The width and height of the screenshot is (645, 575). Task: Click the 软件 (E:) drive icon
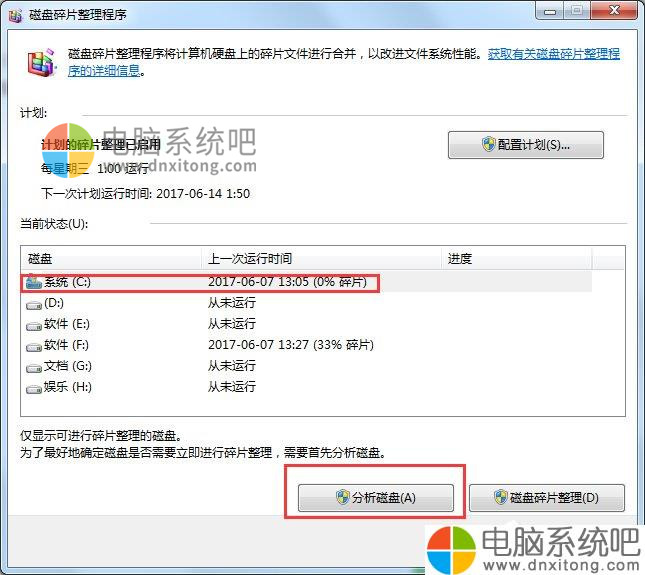(x=34, y=324)
